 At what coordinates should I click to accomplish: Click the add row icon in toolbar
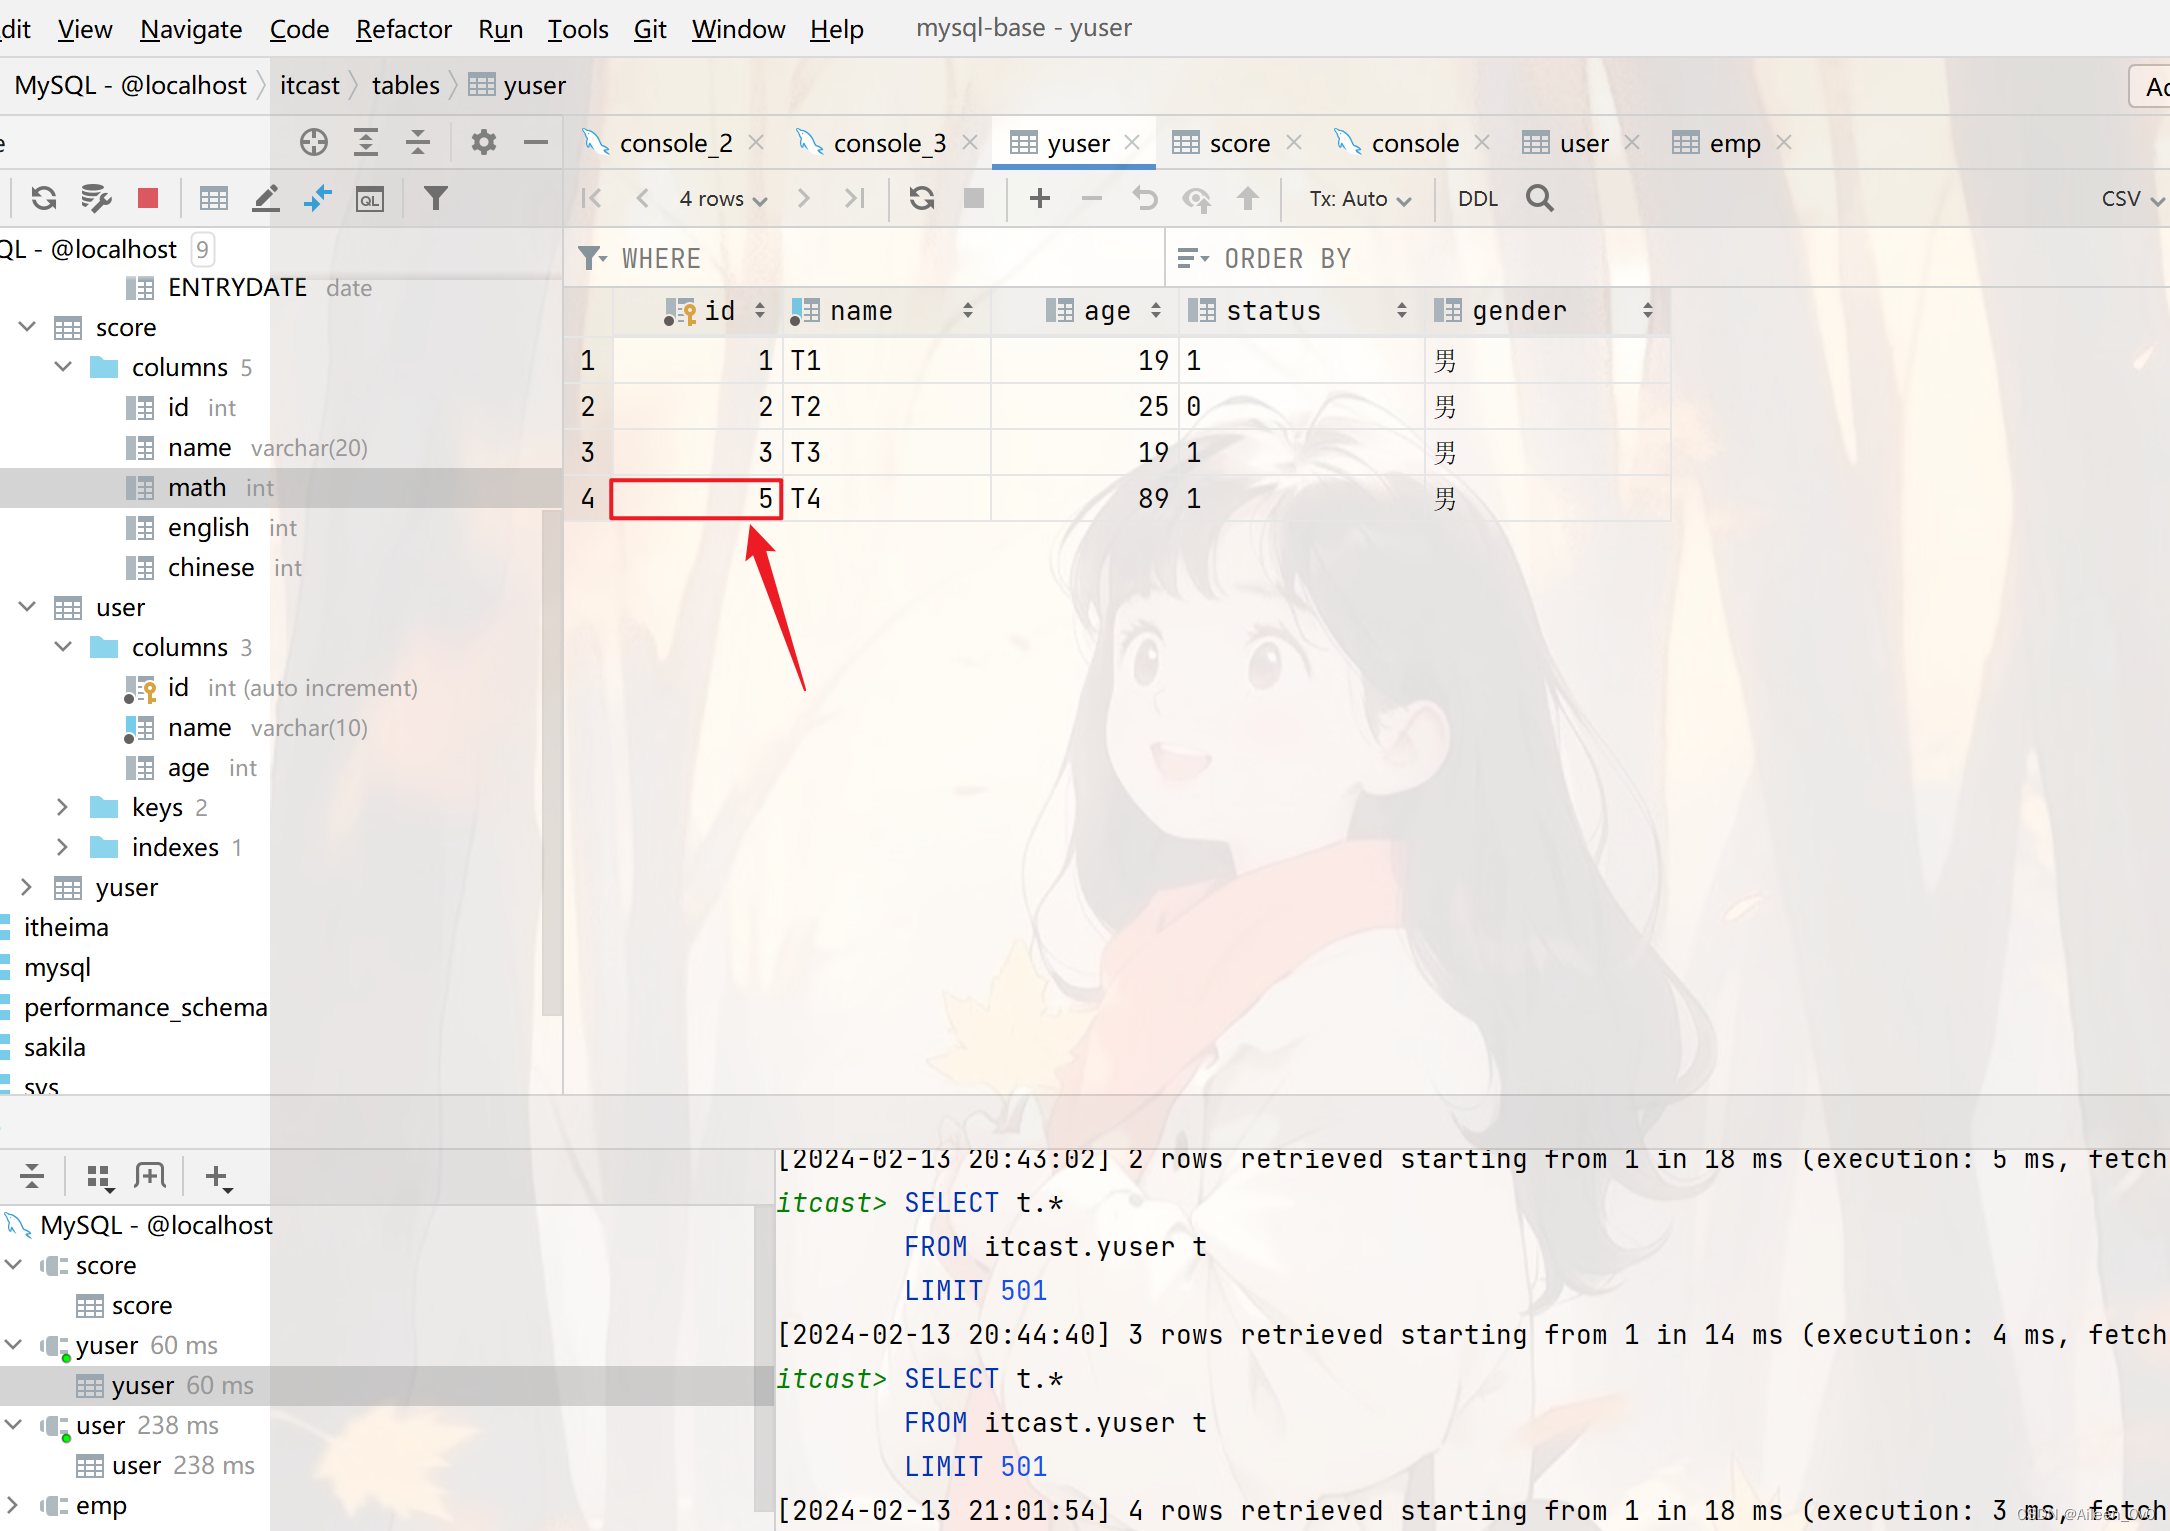(x=1039, y=199)
